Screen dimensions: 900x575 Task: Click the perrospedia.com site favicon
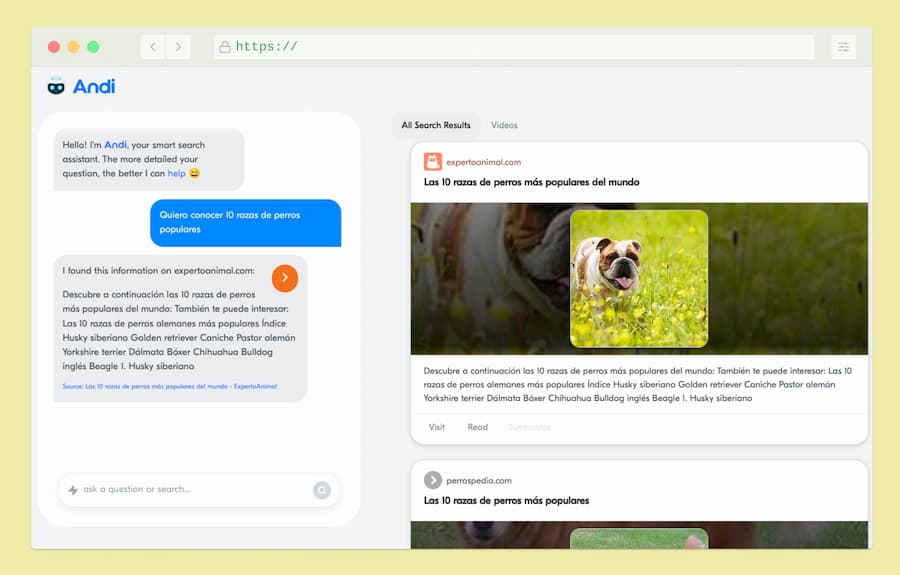point(433,480)
